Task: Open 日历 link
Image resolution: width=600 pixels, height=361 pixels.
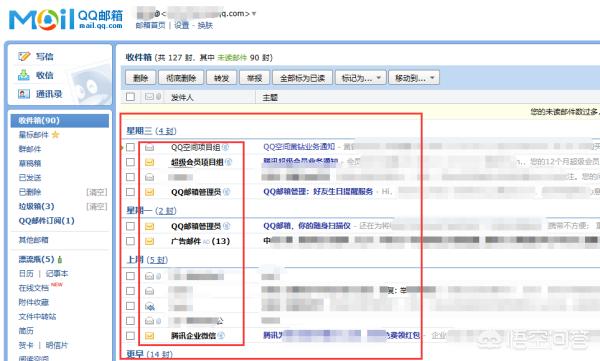Action: tap(26, 274)
